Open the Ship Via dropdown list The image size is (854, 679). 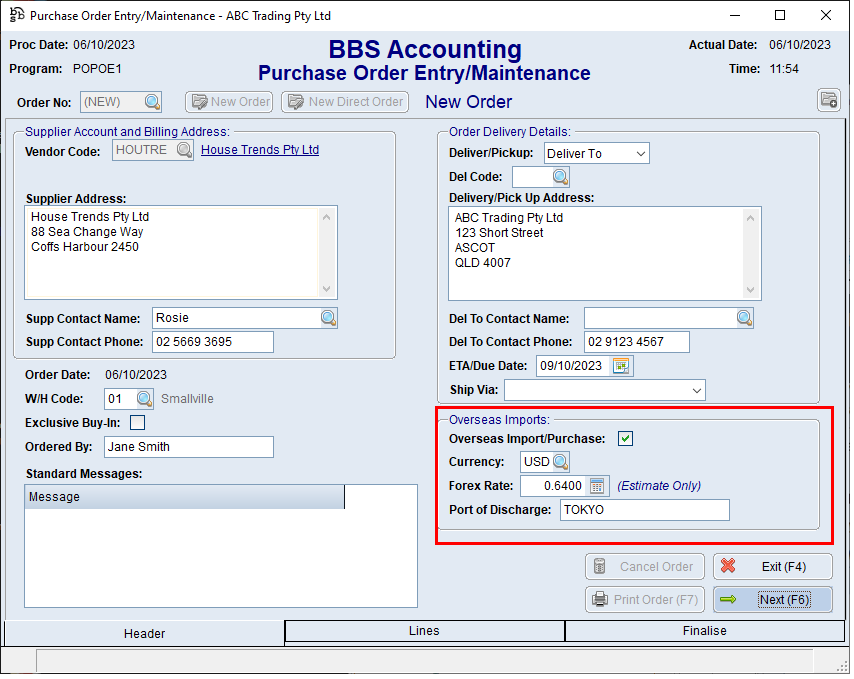point(696,390)
